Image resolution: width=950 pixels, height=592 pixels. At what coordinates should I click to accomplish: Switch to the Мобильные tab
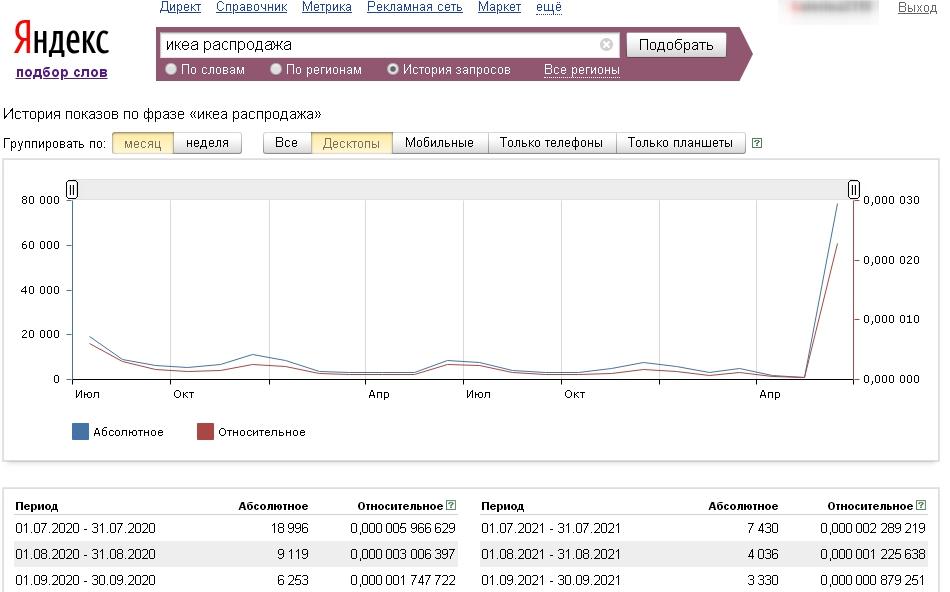439,143
